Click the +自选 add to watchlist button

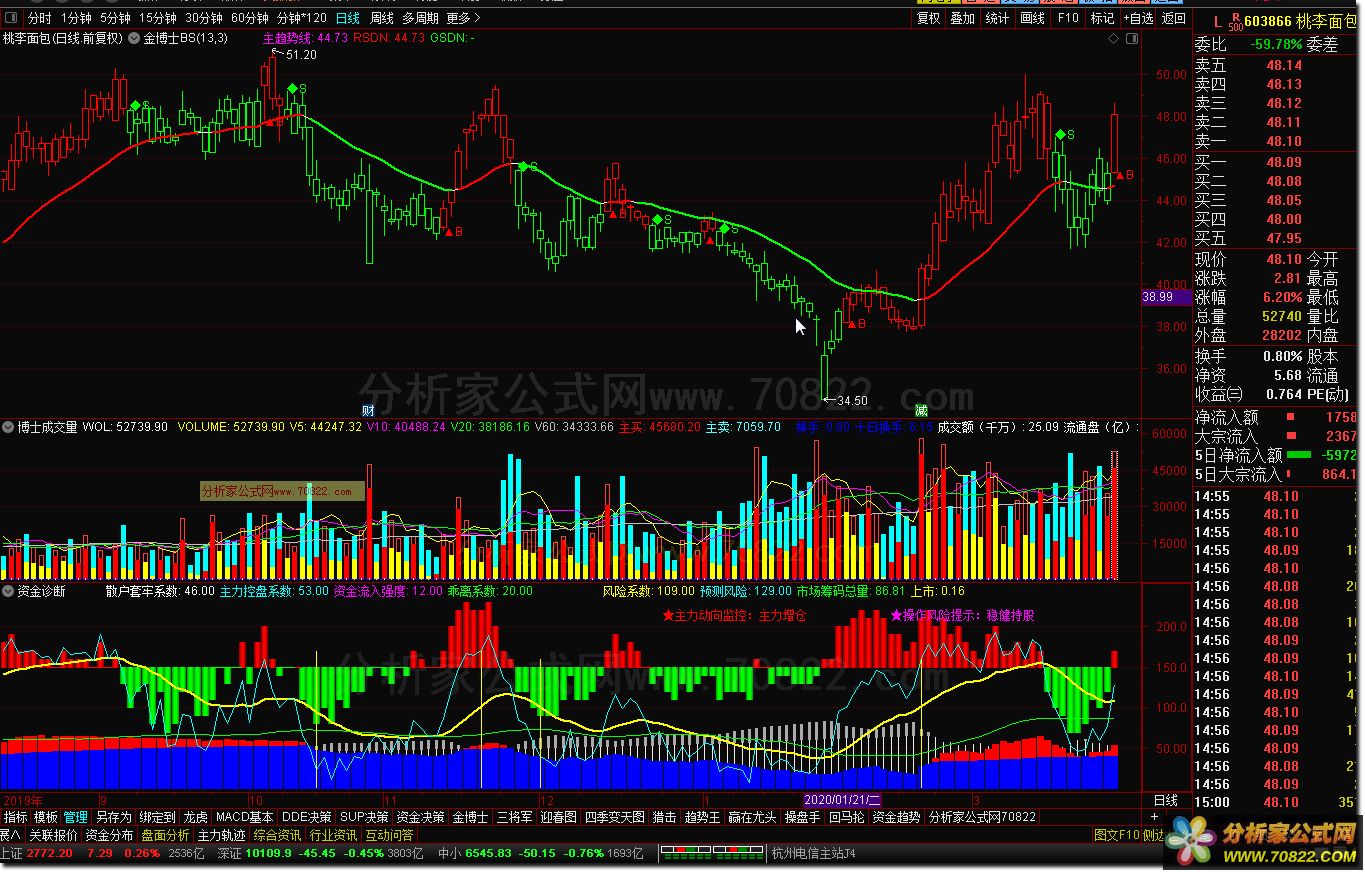pos(1137,18)
